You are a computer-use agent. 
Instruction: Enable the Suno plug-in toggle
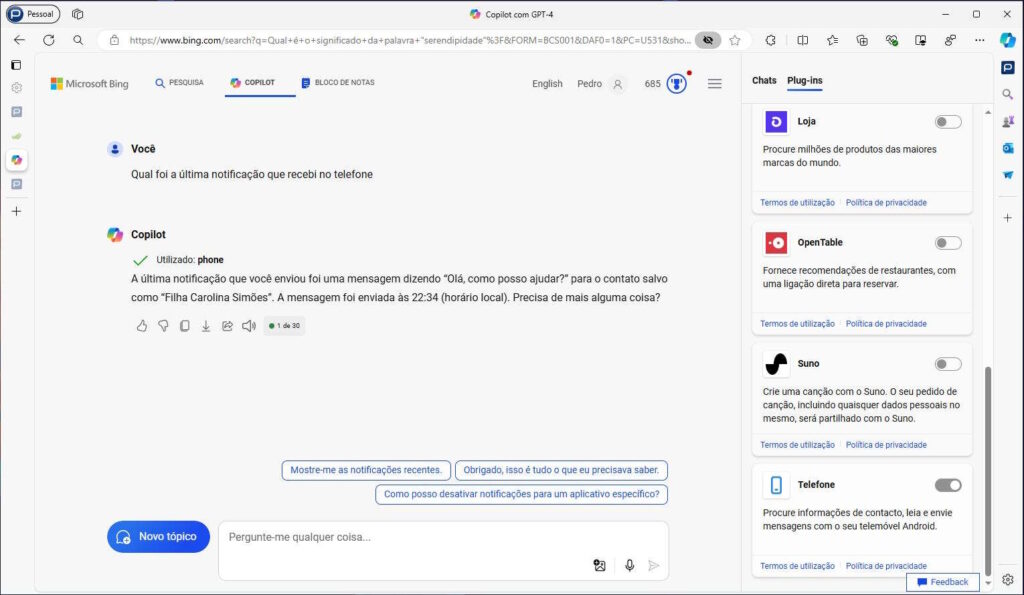(948, 364)
